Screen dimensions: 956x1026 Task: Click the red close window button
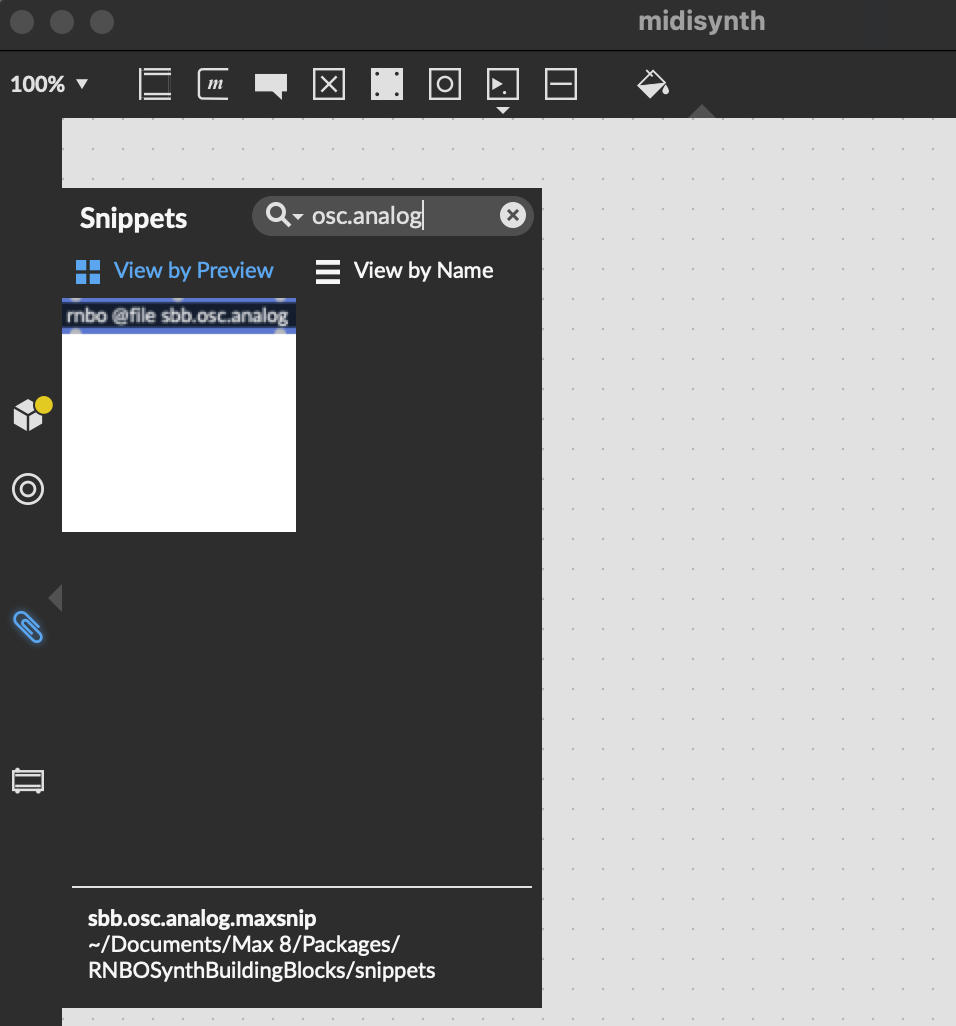(x=22, y=22)
